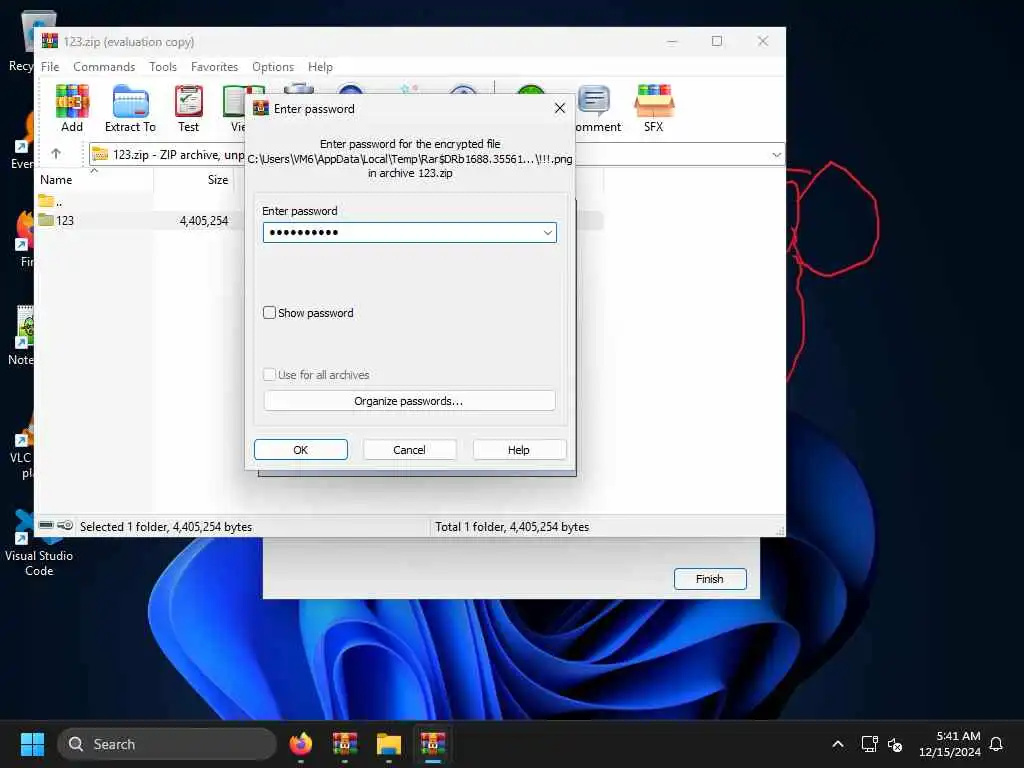Screen dimensions: 1024x768
Task: Open the Options menu
Action: [x=273, y=67]
